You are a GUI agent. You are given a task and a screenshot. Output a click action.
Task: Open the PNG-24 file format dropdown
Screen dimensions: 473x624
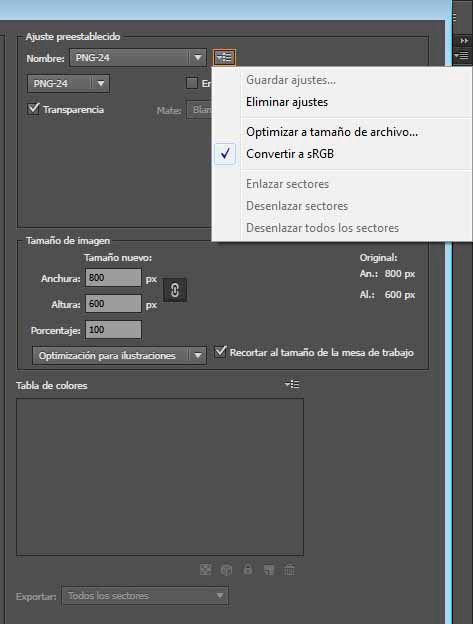[x=68, y=84]
